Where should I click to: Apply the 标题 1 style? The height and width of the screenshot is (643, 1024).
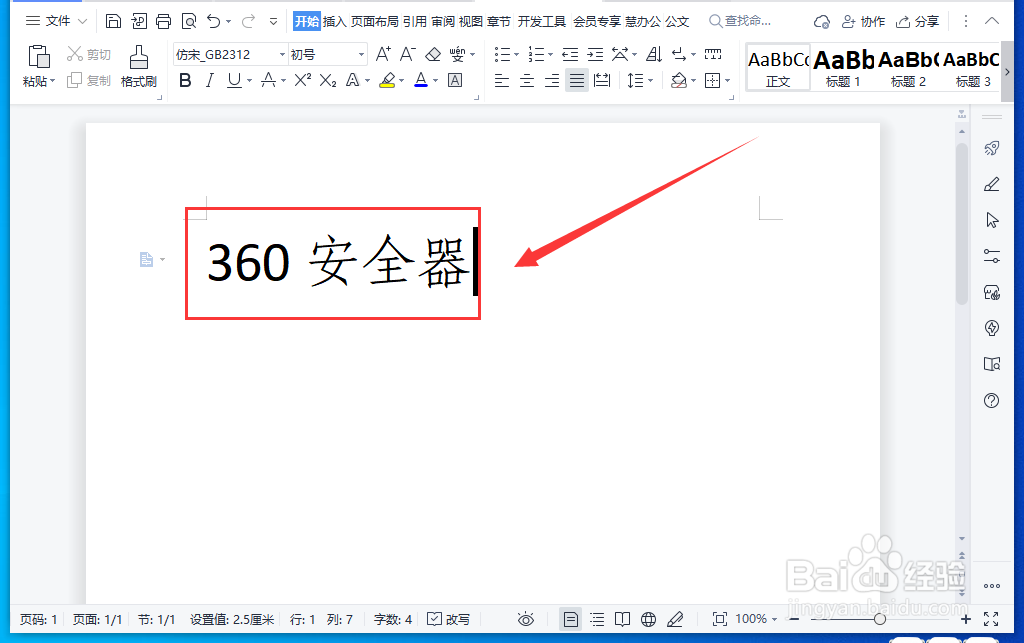pos(843,67)
